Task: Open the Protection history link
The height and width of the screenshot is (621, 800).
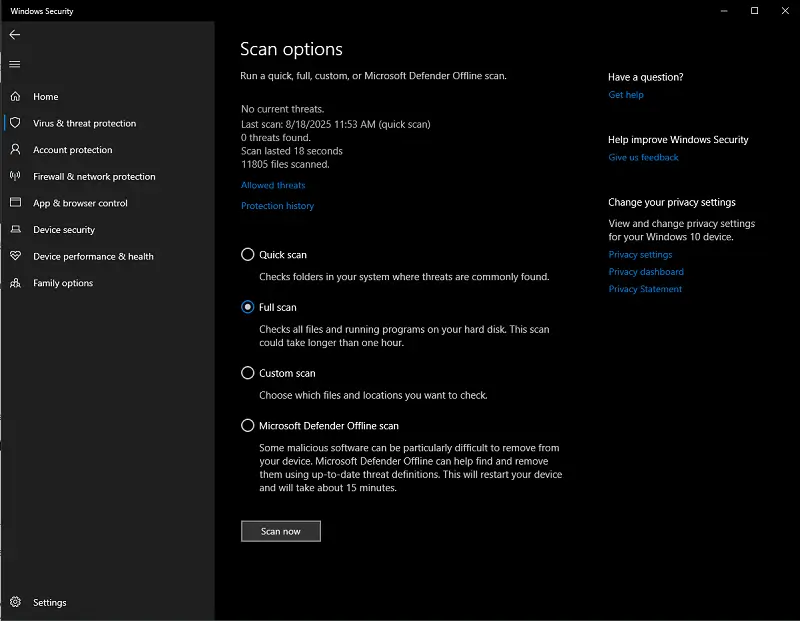Action: 277,206
